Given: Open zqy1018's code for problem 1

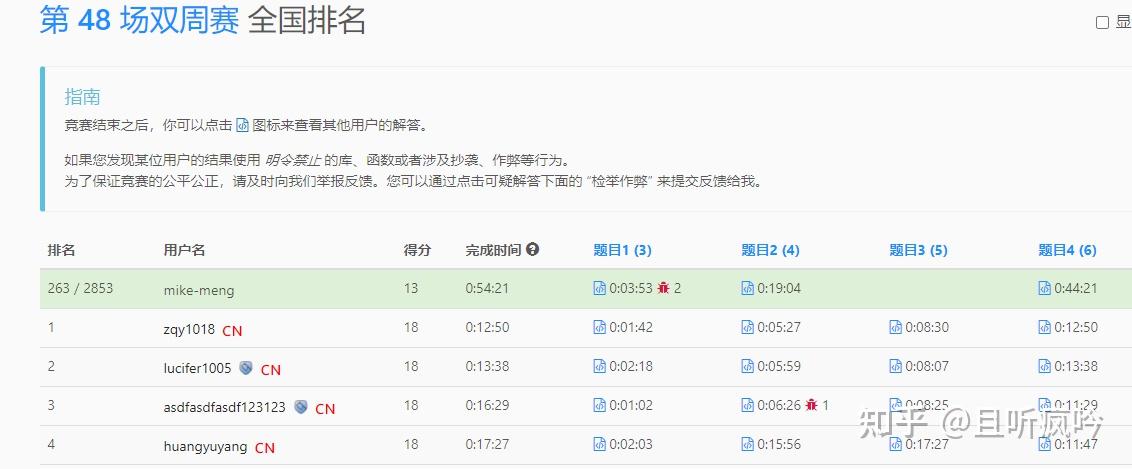Looking at the screenshot, I should pyautogui.click(x=599, y=328).
